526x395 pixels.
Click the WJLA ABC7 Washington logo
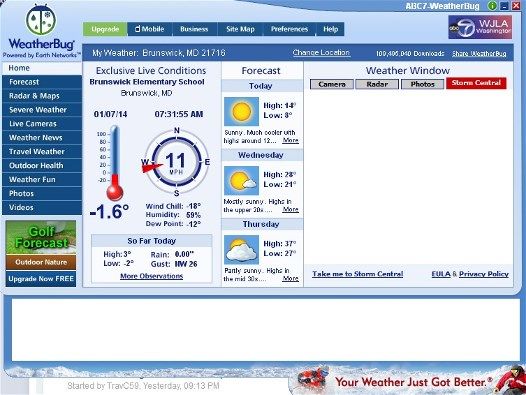pyautogui.click(x=480, y=27)
